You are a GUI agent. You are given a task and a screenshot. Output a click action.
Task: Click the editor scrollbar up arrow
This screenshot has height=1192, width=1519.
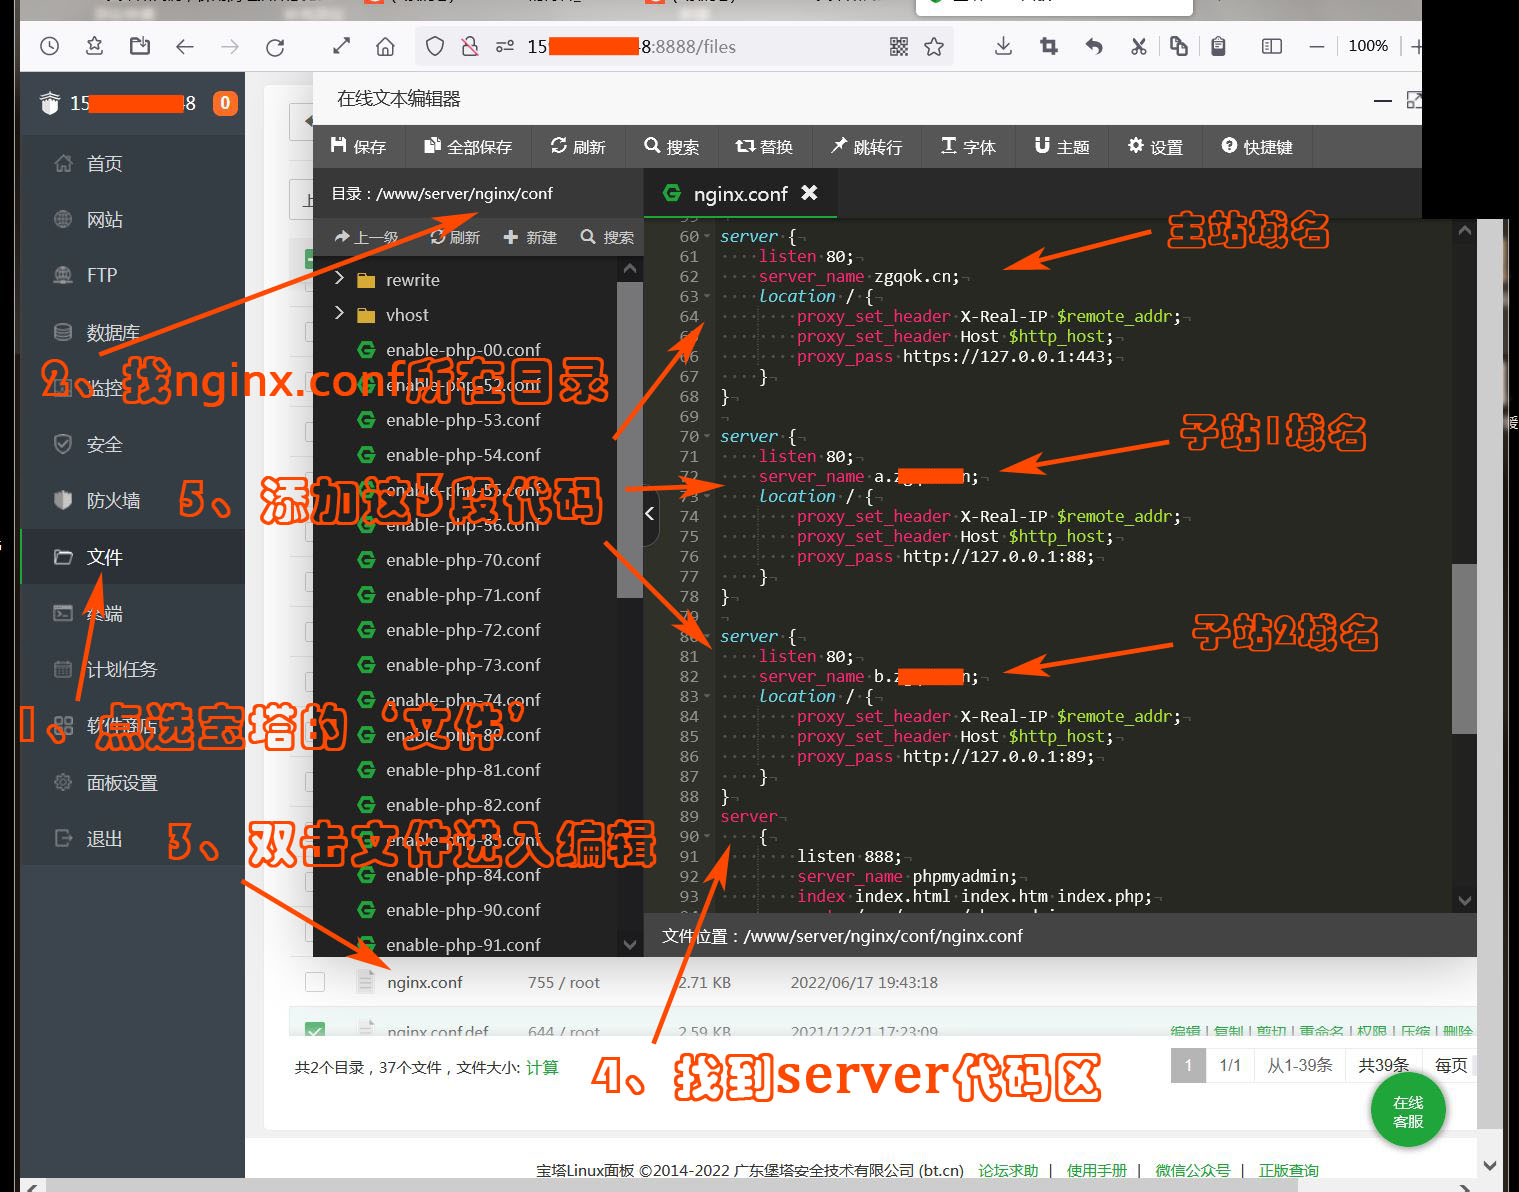coord(1465,231)
